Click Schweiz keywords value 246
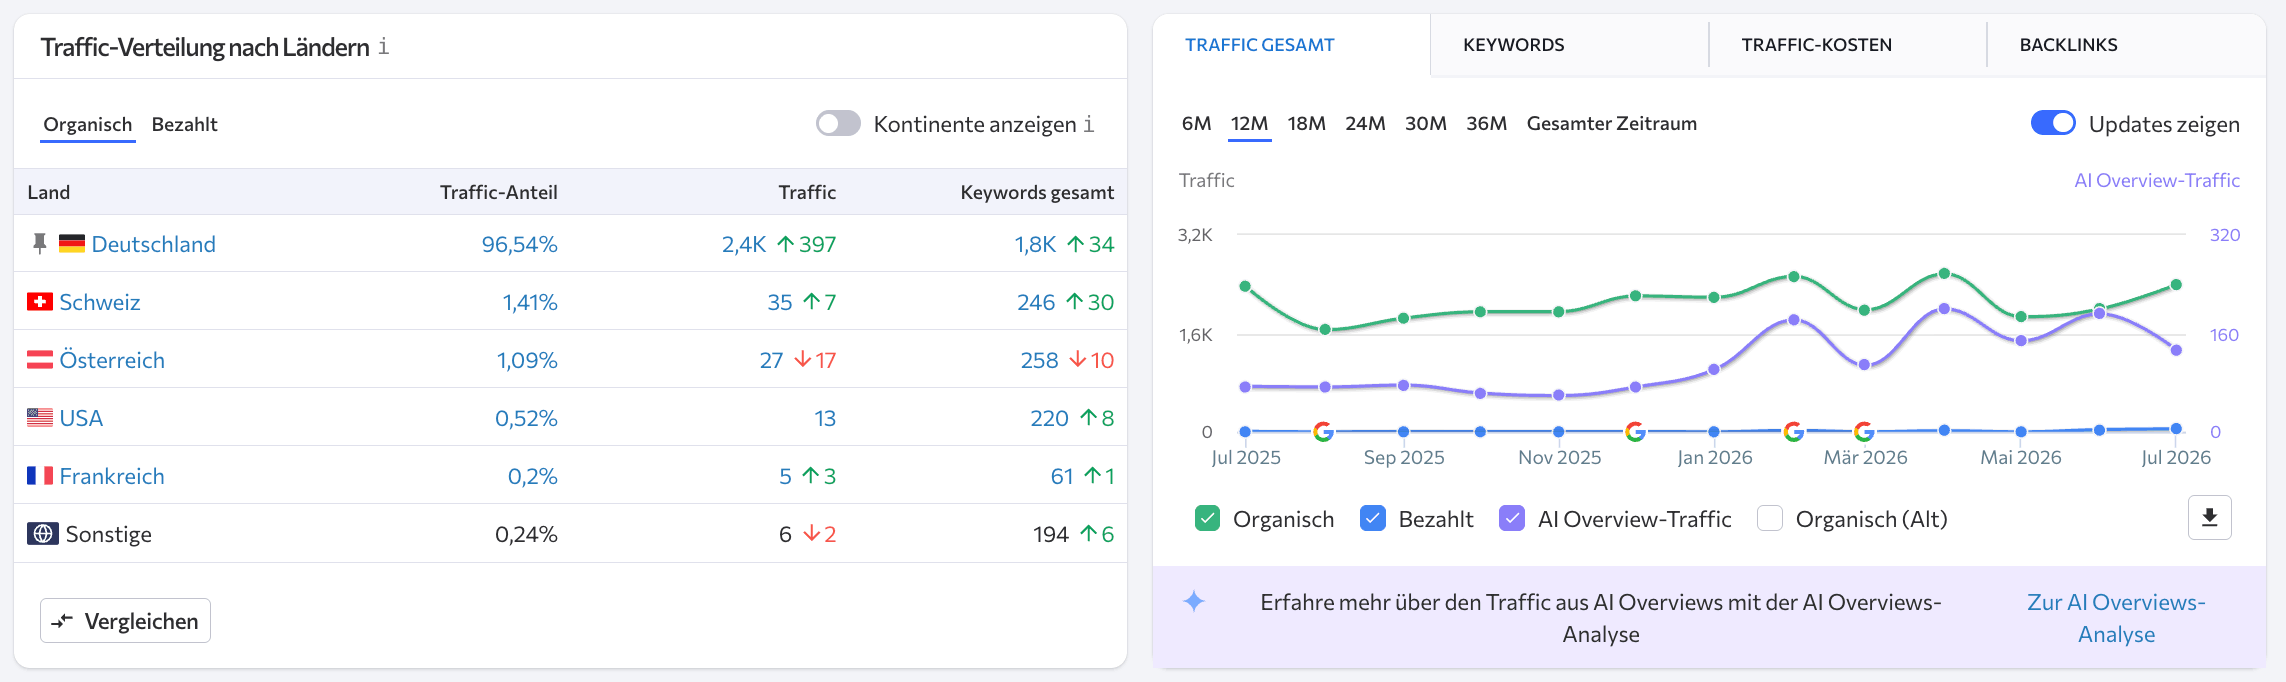 click(1036, 302)
